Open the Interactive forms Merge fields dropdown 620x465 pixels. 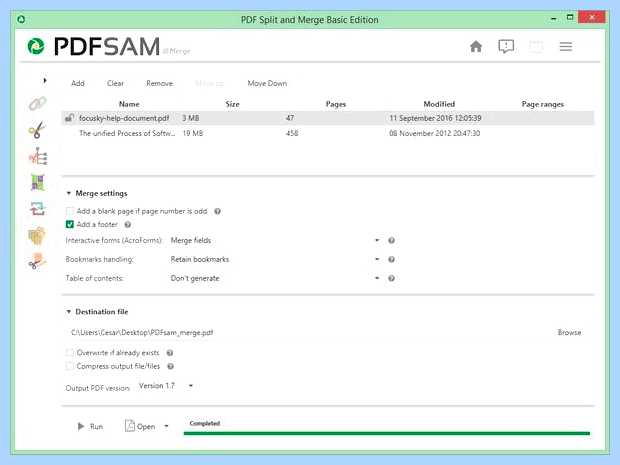point(275,240)
